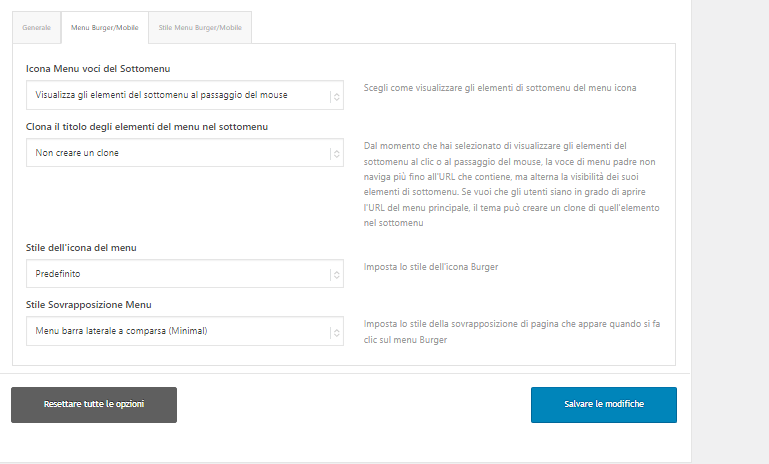This screenshot has width=769, height=464.
Task: Open the 'Non creare un clone' dropdown
Action: [x=185, y=153]
